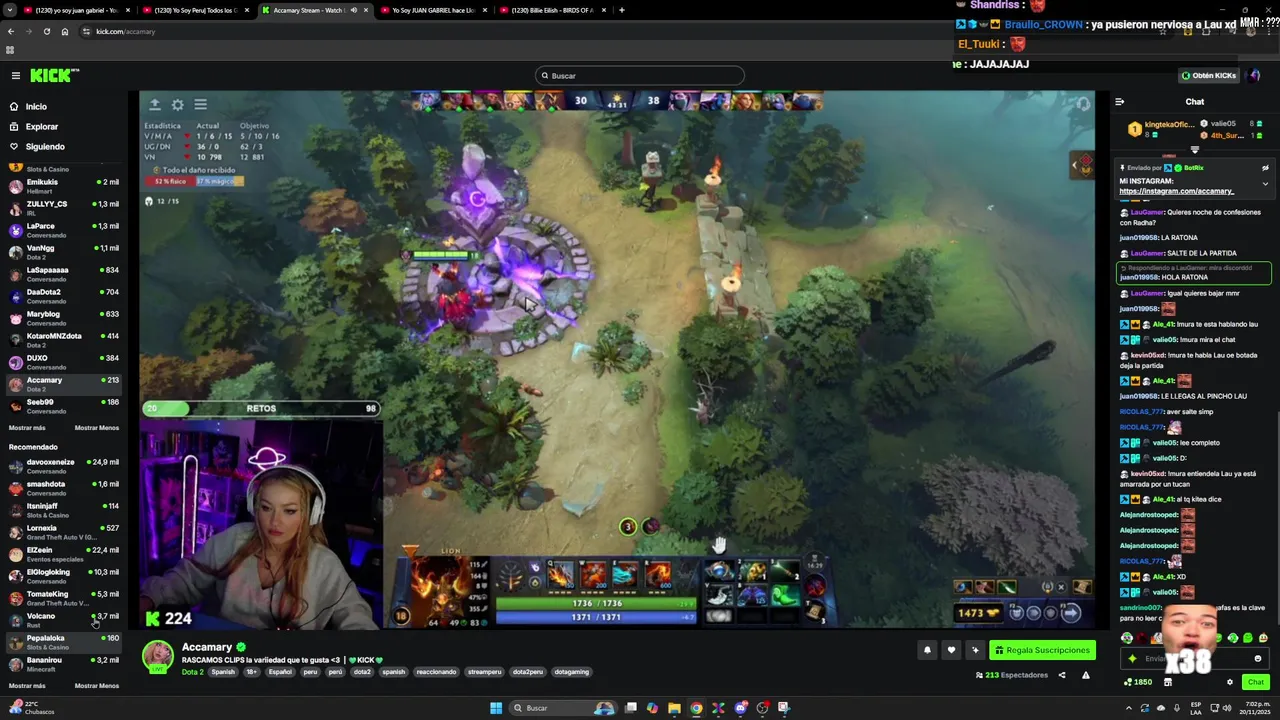The height and width of the screenshot is (720, 1280).
Task: Open the Kick hamburger sidebar menu
Action: 15,75
